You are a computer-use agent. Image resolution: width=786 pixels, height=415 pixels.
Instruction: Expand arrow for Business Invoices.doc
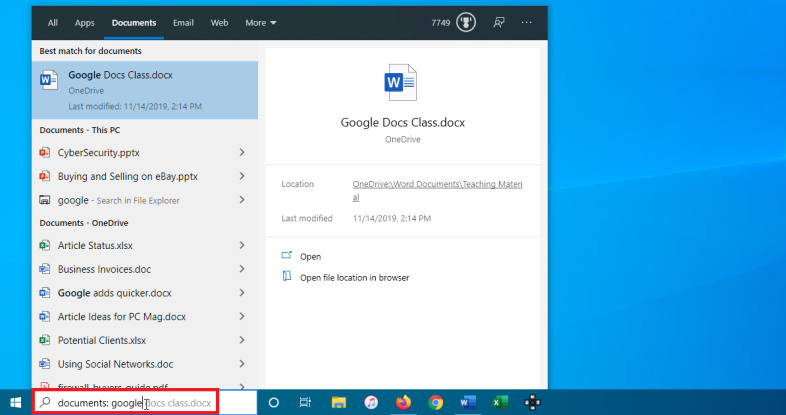242,269
